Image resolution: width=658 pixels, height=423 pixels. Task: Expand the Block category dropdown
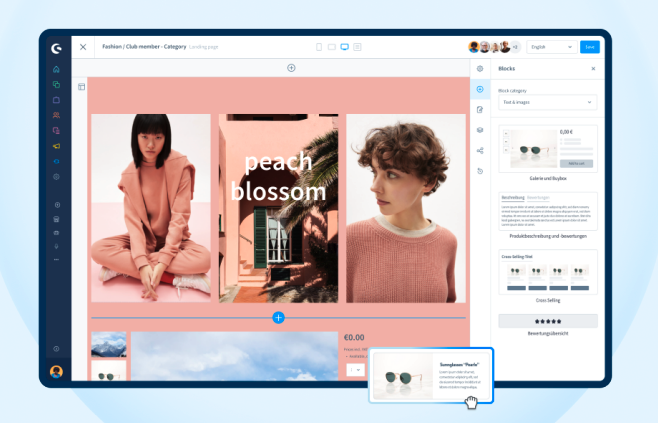[x=547, y=102]
